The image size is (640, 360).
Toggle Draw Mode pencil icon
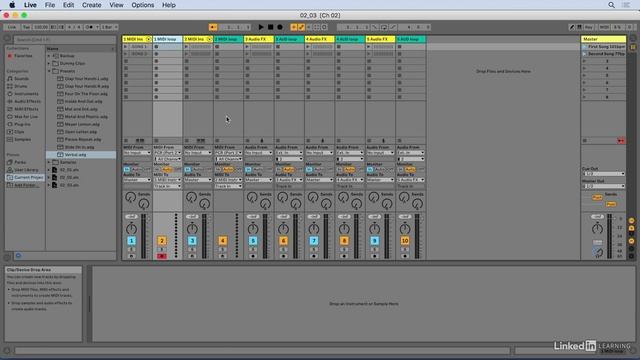point(572,27)
